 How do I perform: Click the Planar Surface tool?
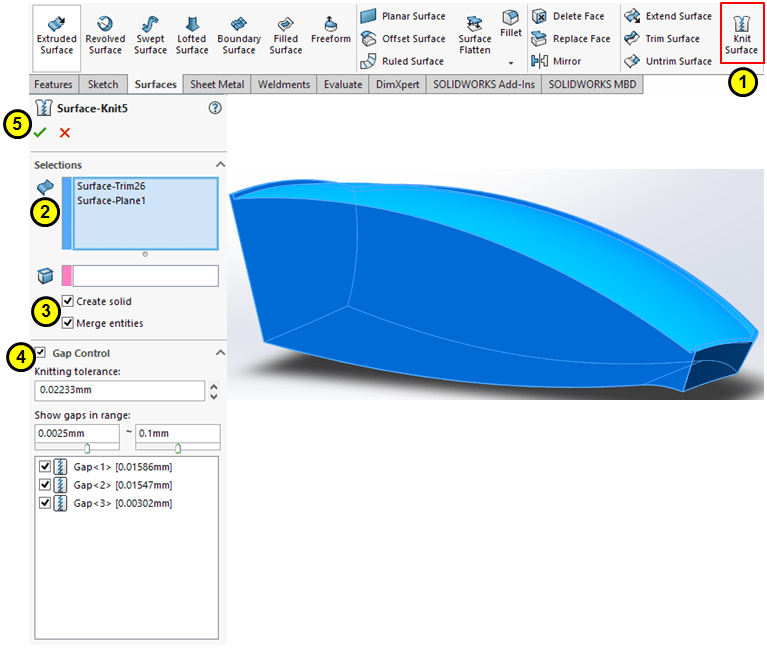point(403,16)
